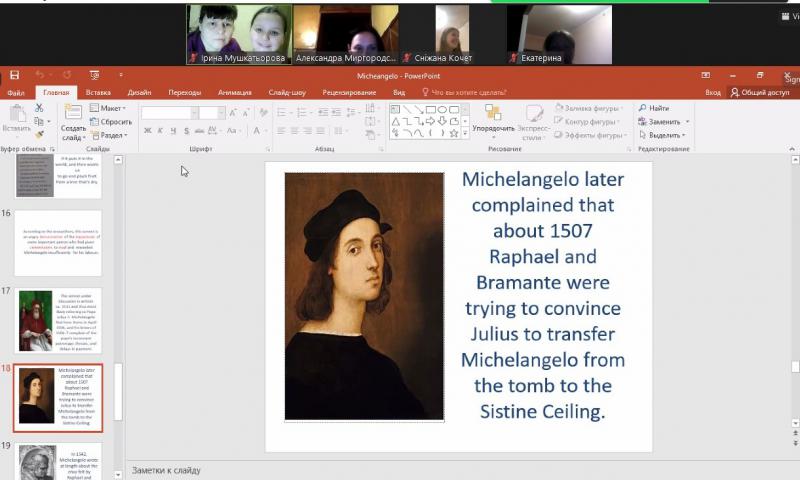The image size is (800, 480).
Task: Open the Вид ribbon tab
Action: point(399,92)
